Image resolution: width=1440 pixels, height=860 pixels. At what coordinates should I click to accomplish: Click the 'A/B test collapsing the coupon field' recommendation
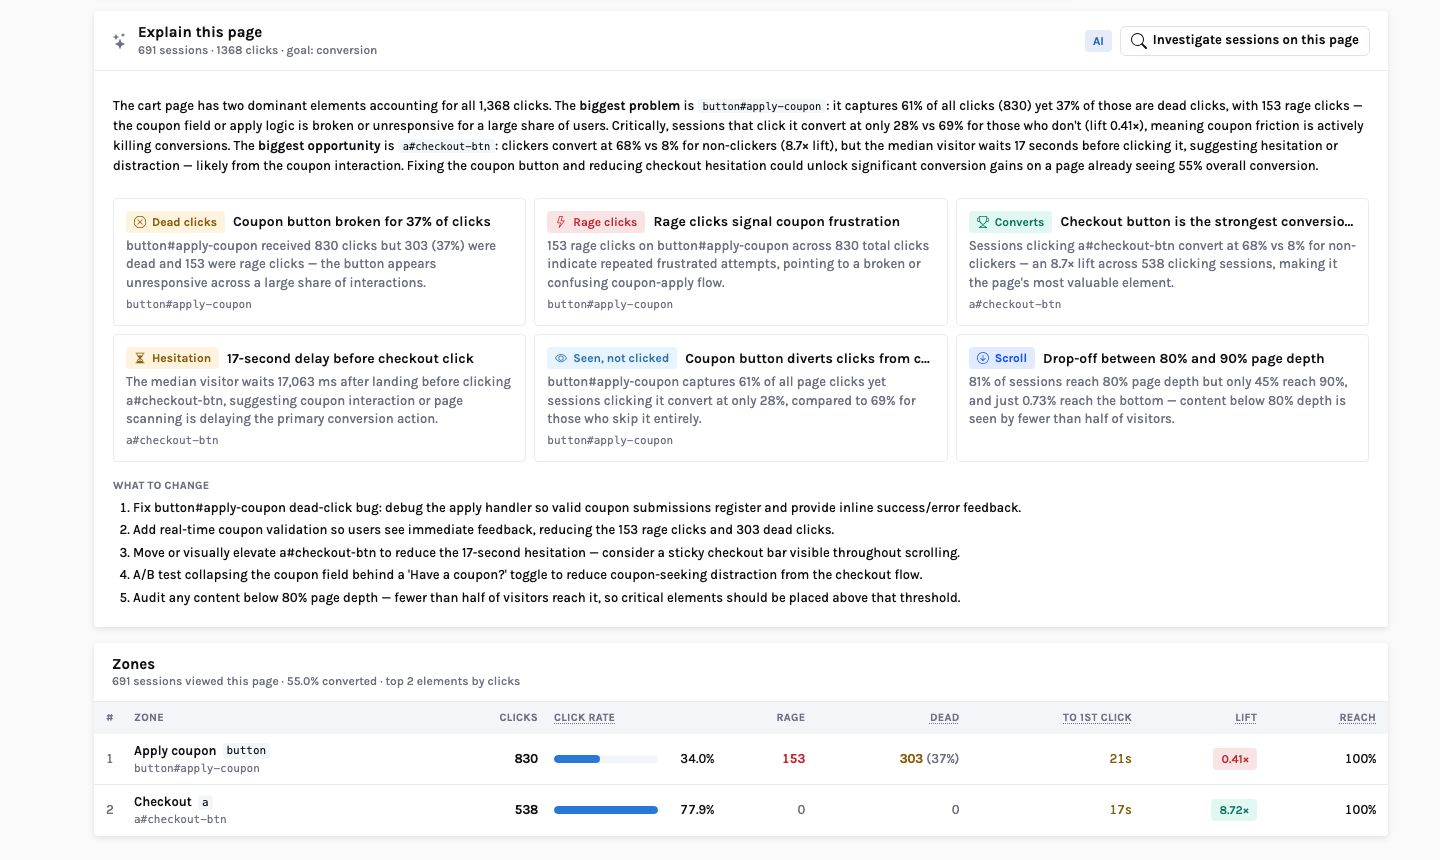pos(528,575)
